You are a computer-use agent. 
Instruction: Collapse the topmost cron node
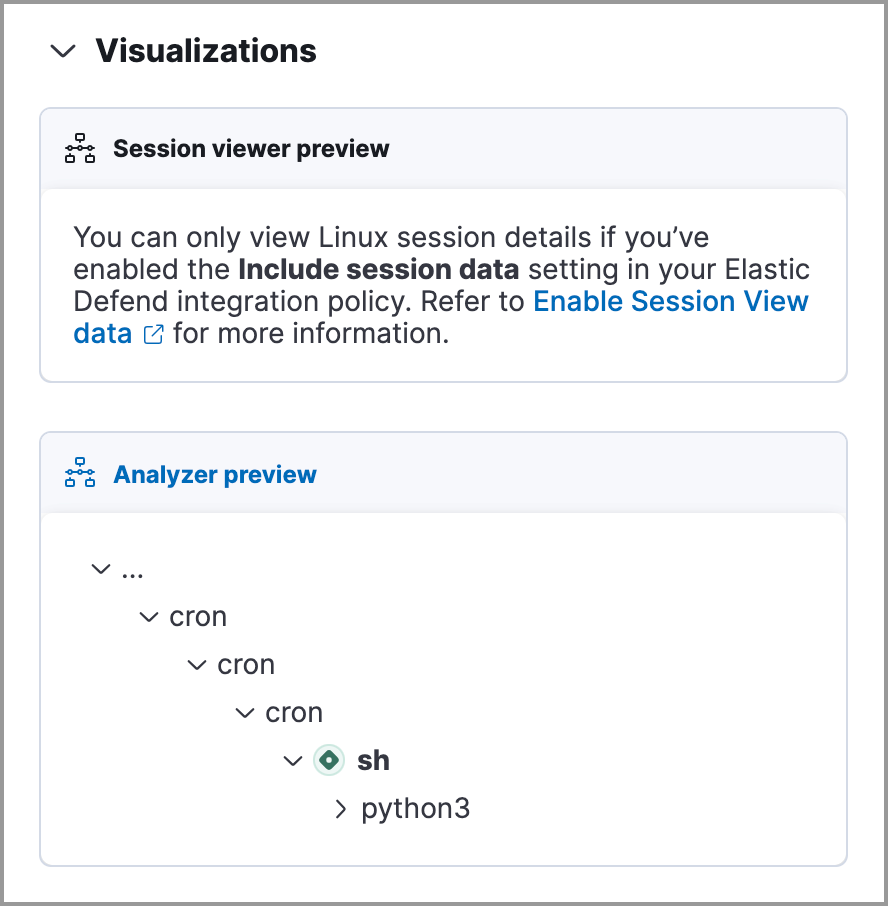coord(149,616)
